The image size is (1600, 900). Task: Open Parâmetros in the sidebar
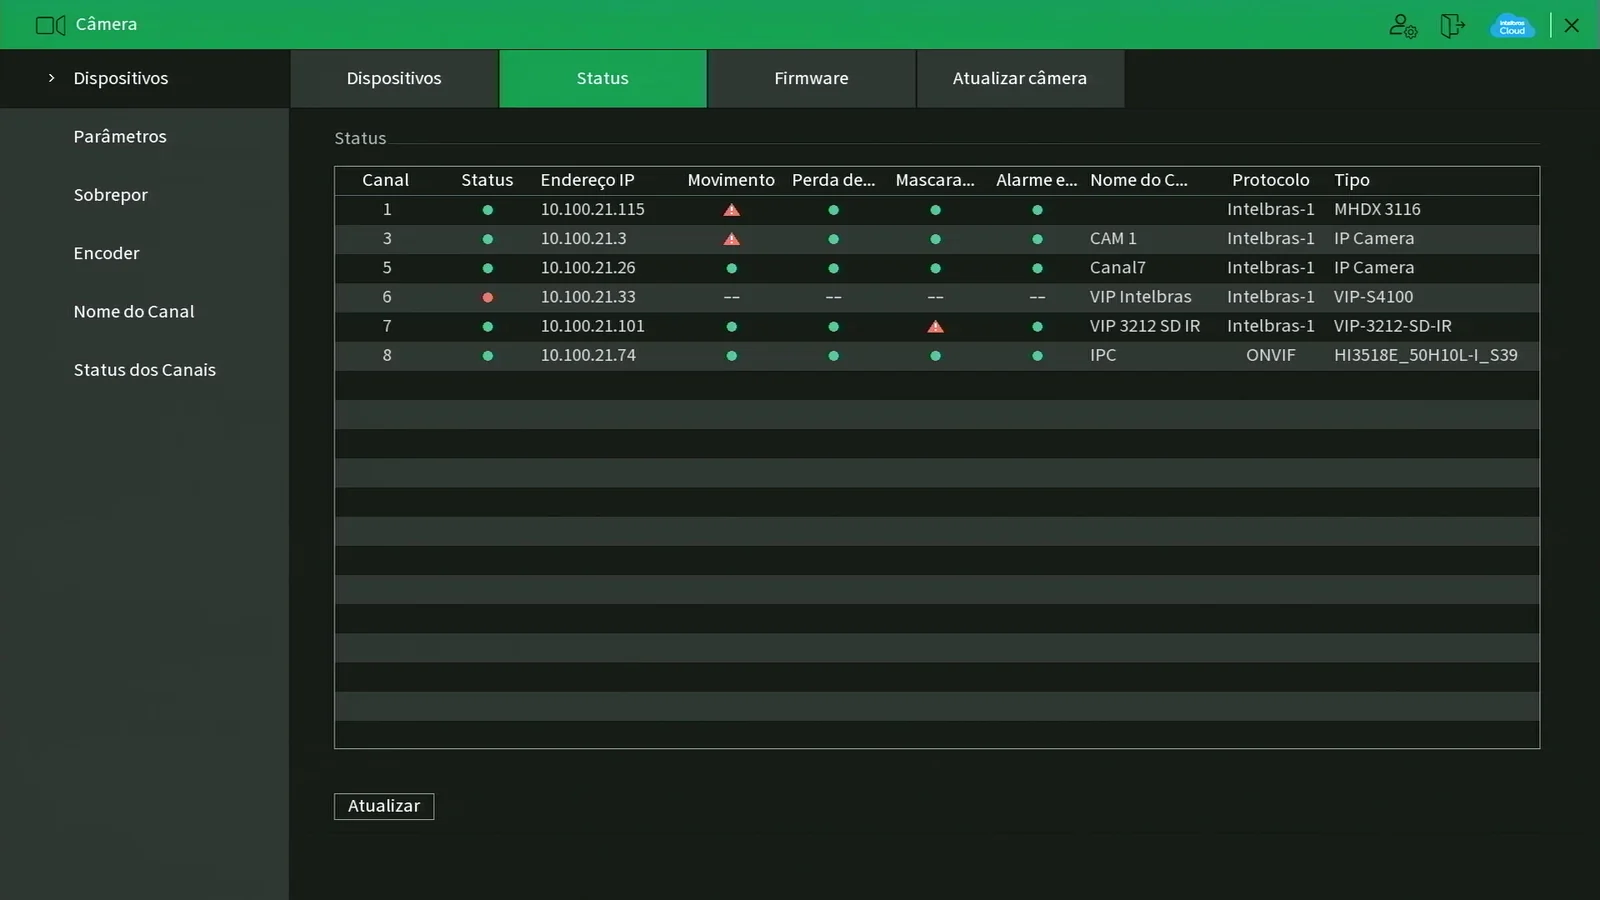point(120,136)
